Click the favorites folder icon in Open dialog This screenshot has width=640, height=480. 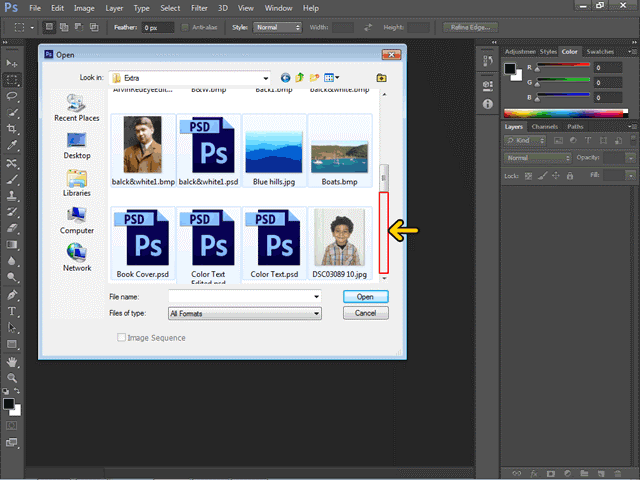(x=381, y=78)
